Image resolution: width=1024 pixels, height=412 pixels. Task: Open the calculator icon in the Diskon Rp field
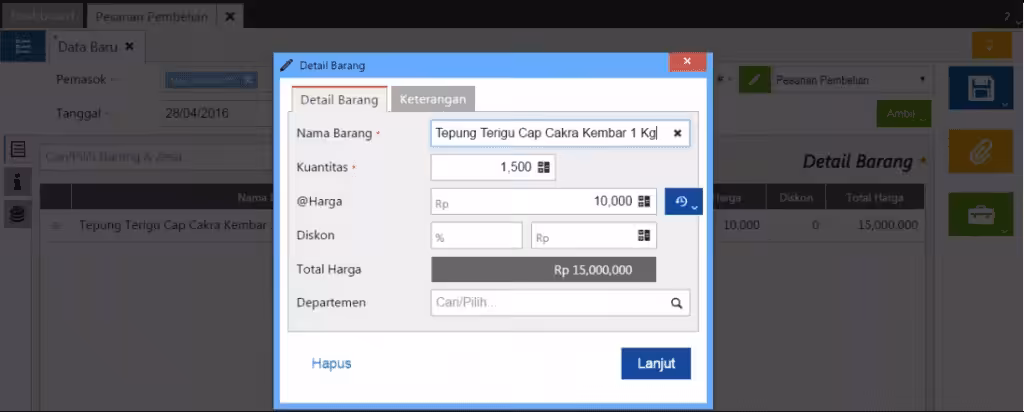[645, 236]
